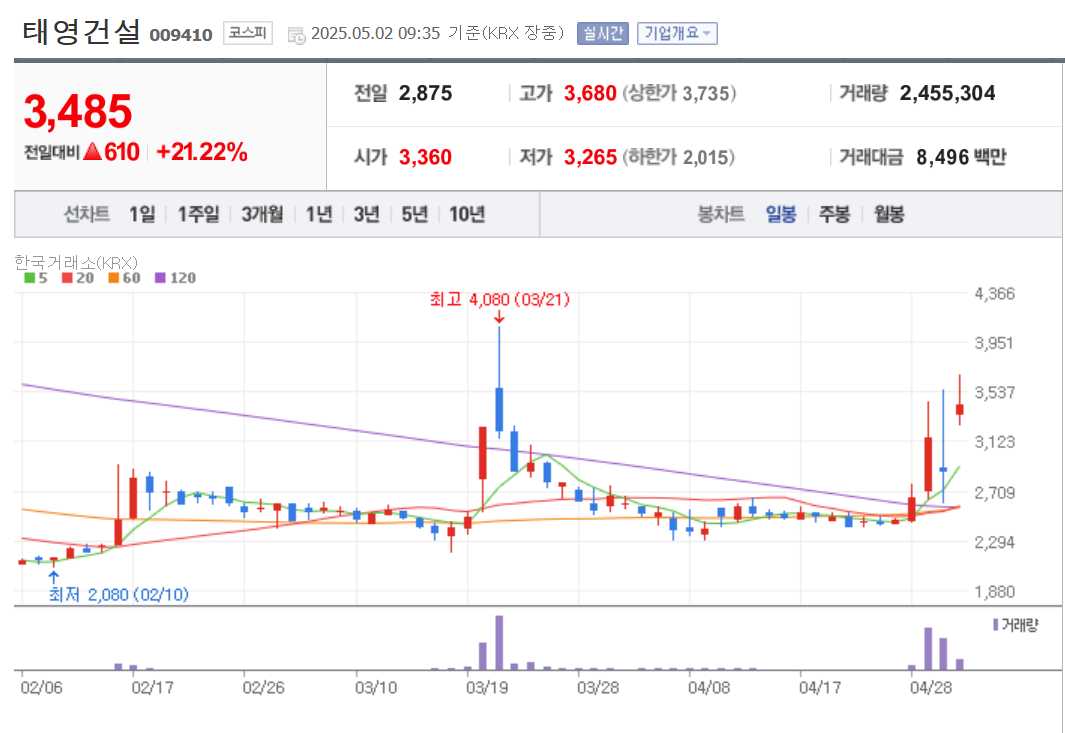Screen dimensions: 1065x733
Task: Click the 4,366 price axis label
Action: tap(994, 294)
